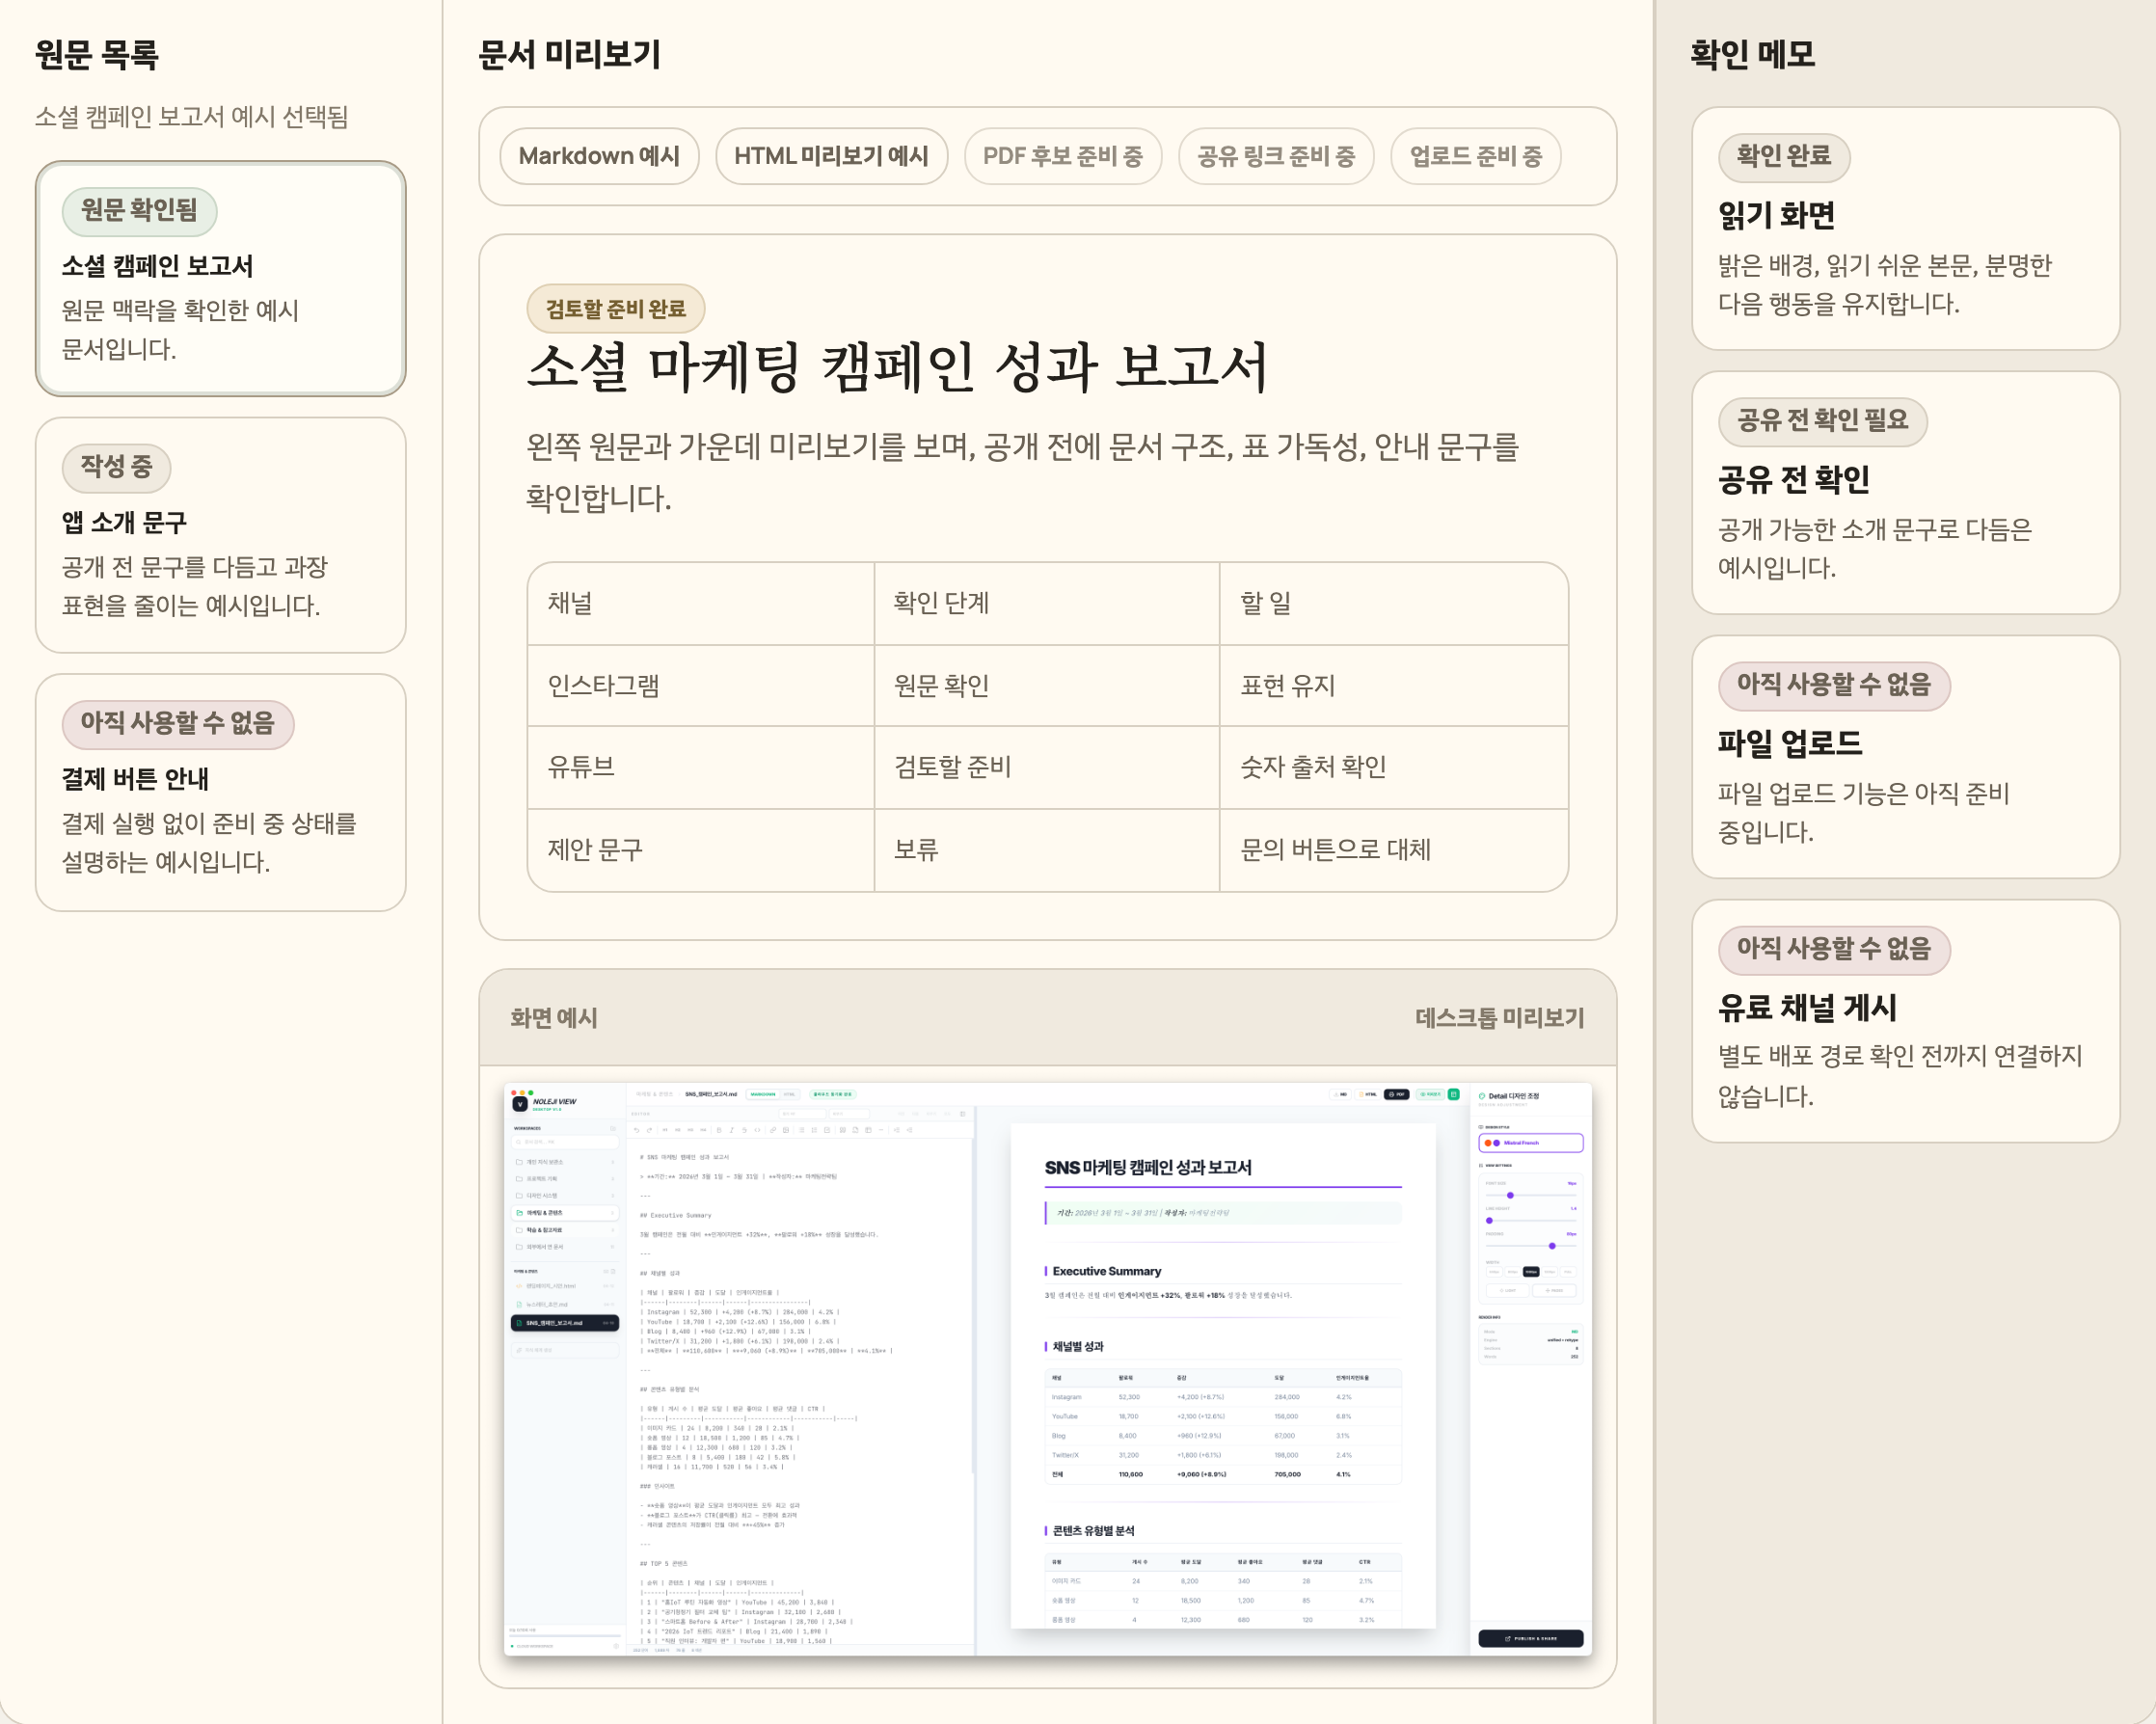
Task: Click the 원문 확인됨 badge
Action: [x=139, y=210]
